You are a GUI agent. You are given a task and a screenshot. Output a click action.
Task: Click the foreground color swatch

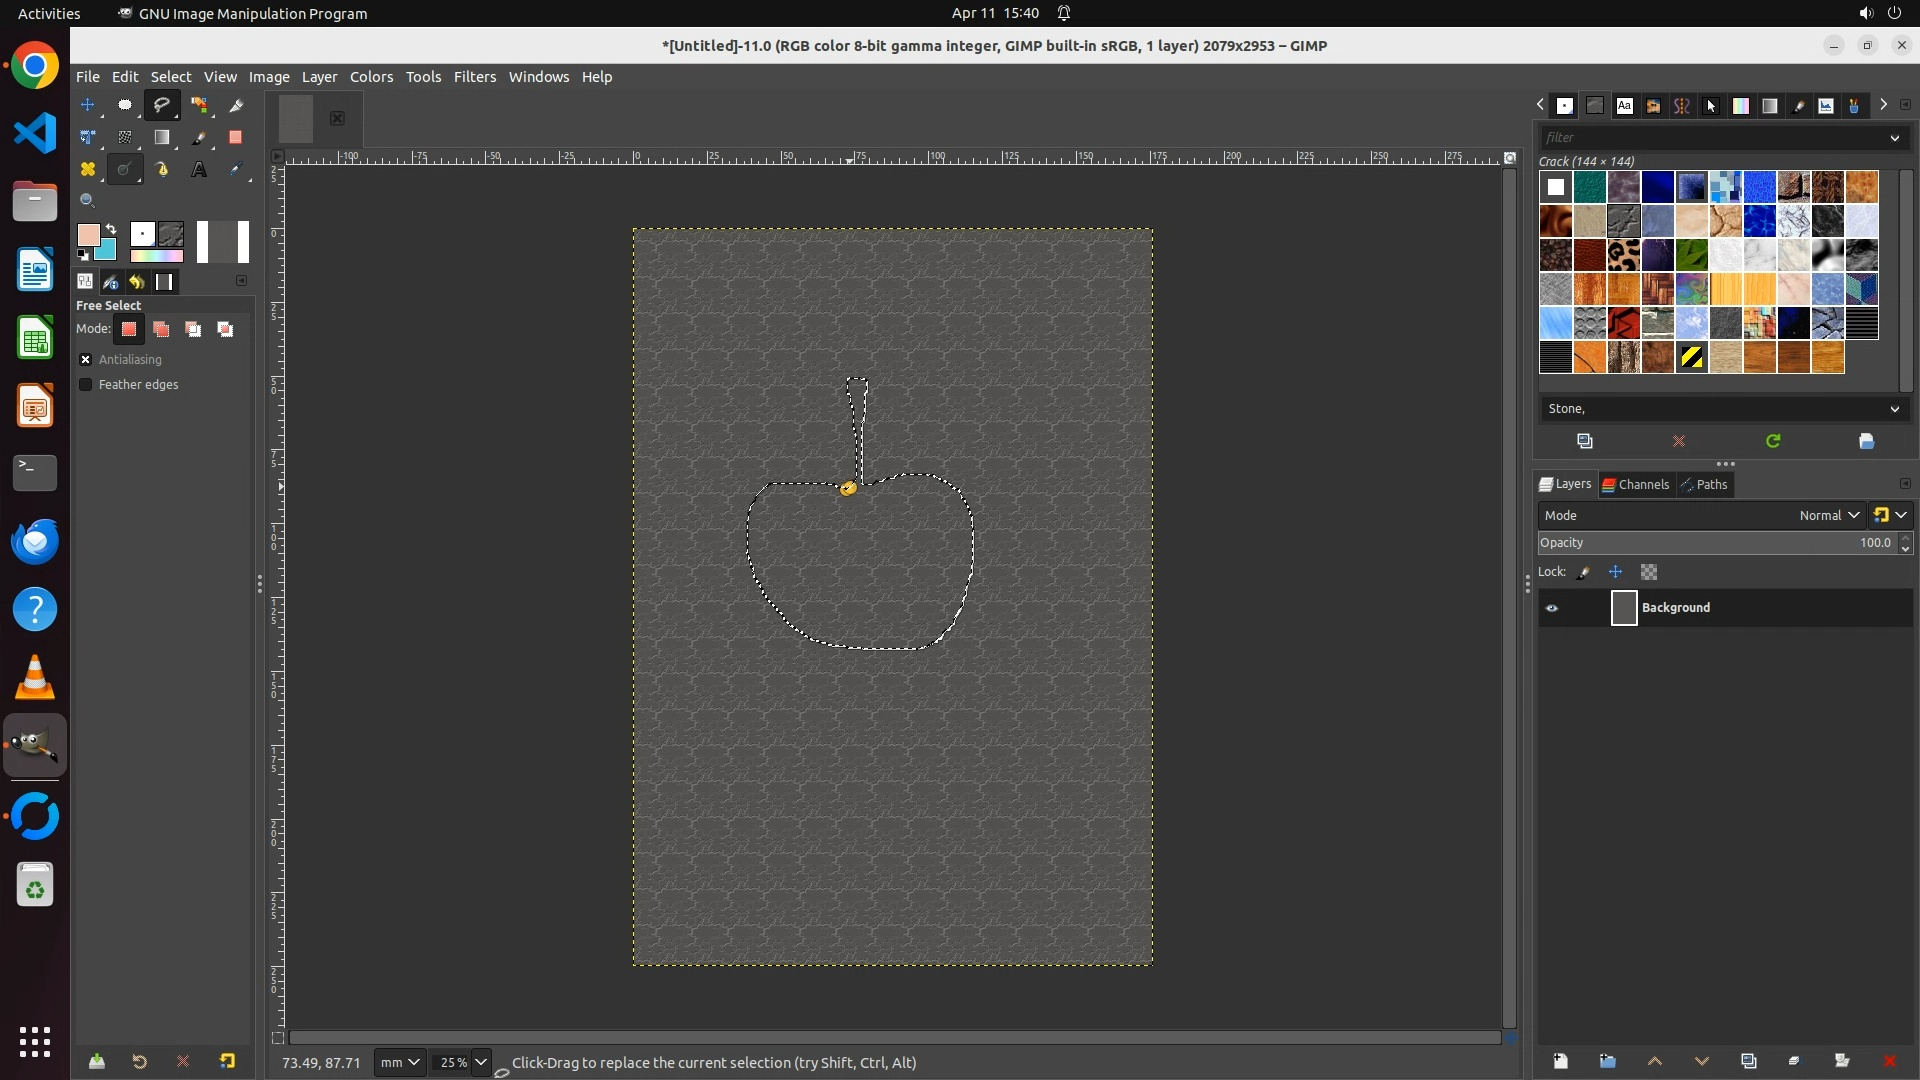coord(87,234)
